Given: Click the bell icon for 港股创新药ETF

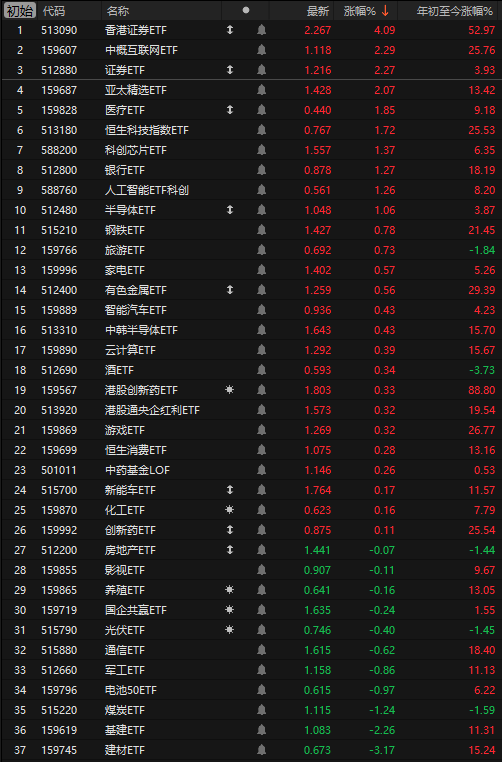Looking at the screenshot, I should (261, 390).
